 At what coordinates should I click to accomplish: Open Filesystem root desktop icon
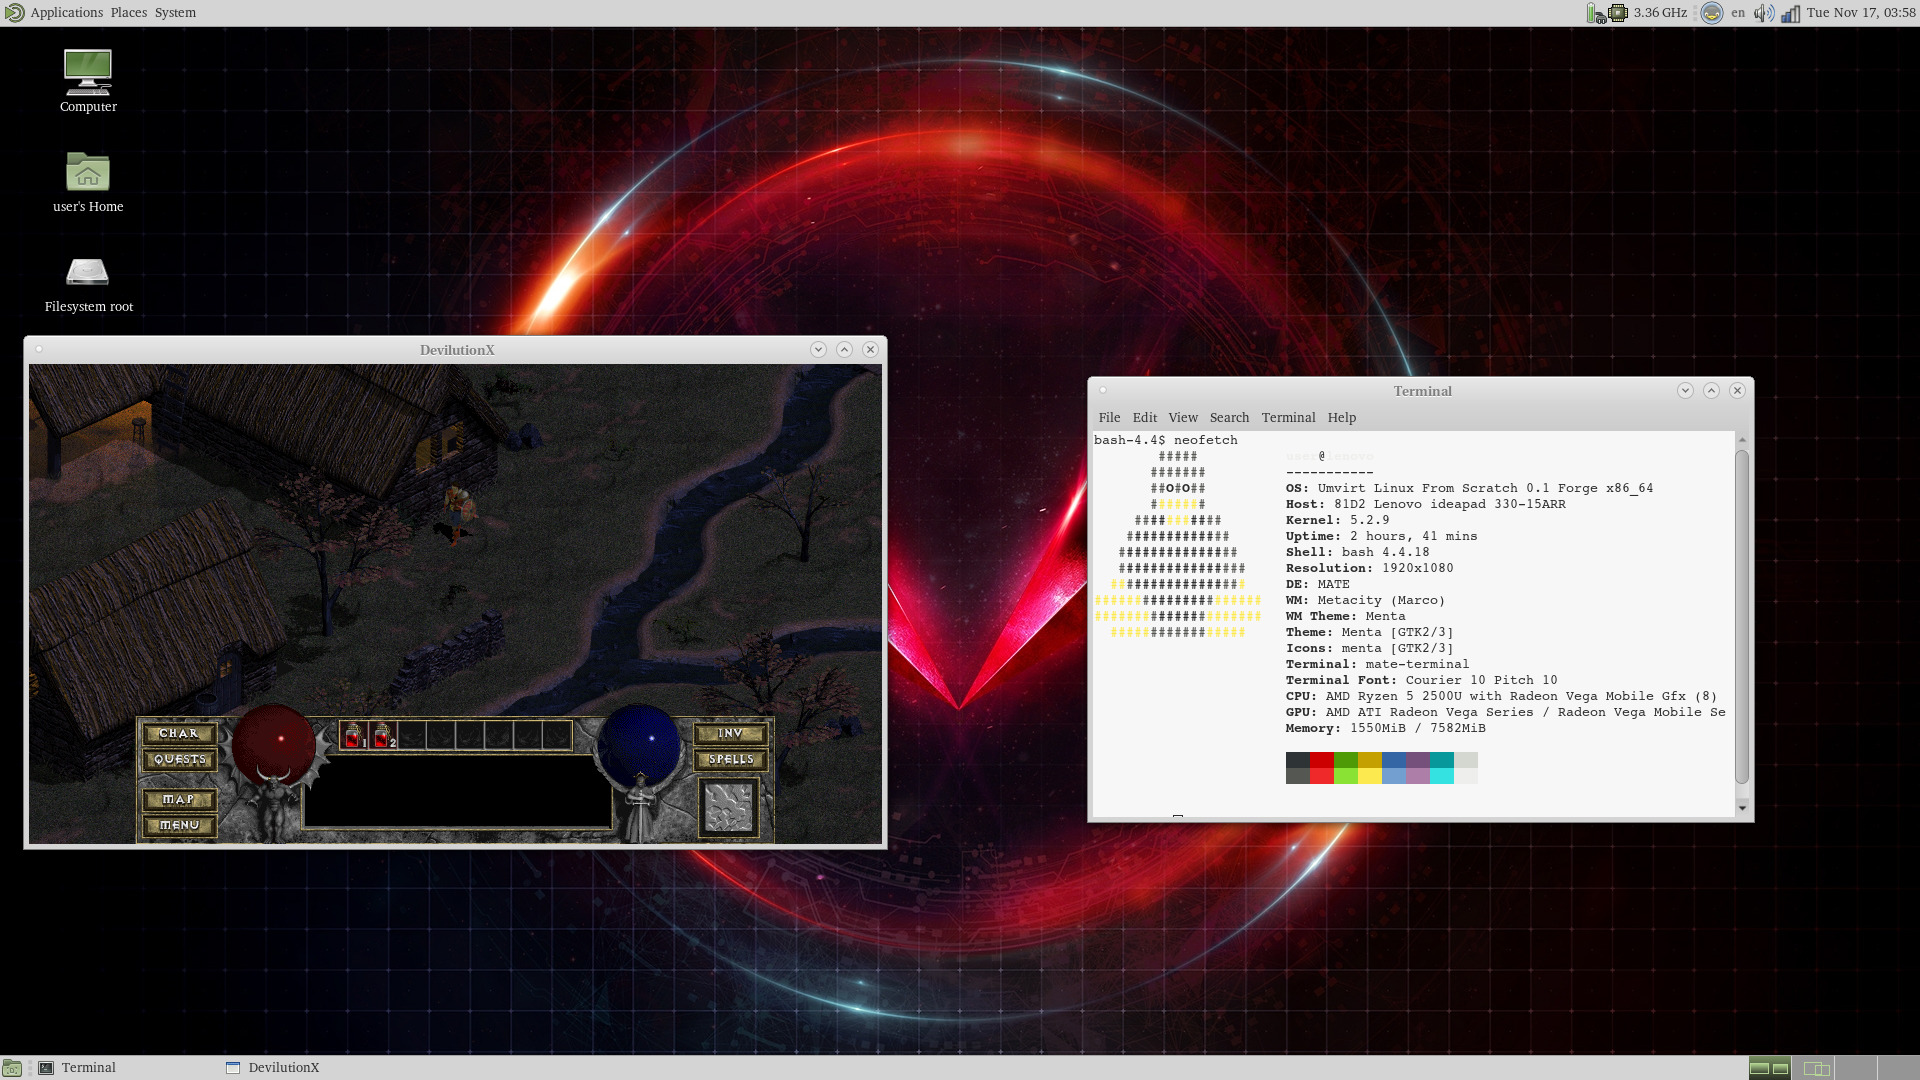(x=88, y=273)
